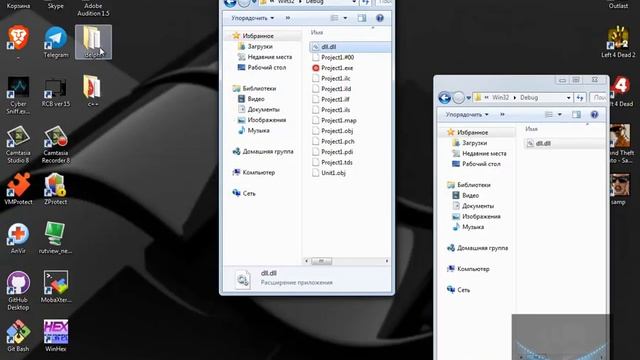Open the samp desktop shortcut
Image resolution: width=640 pixels, height=360 pixels.
pos(619,189)
